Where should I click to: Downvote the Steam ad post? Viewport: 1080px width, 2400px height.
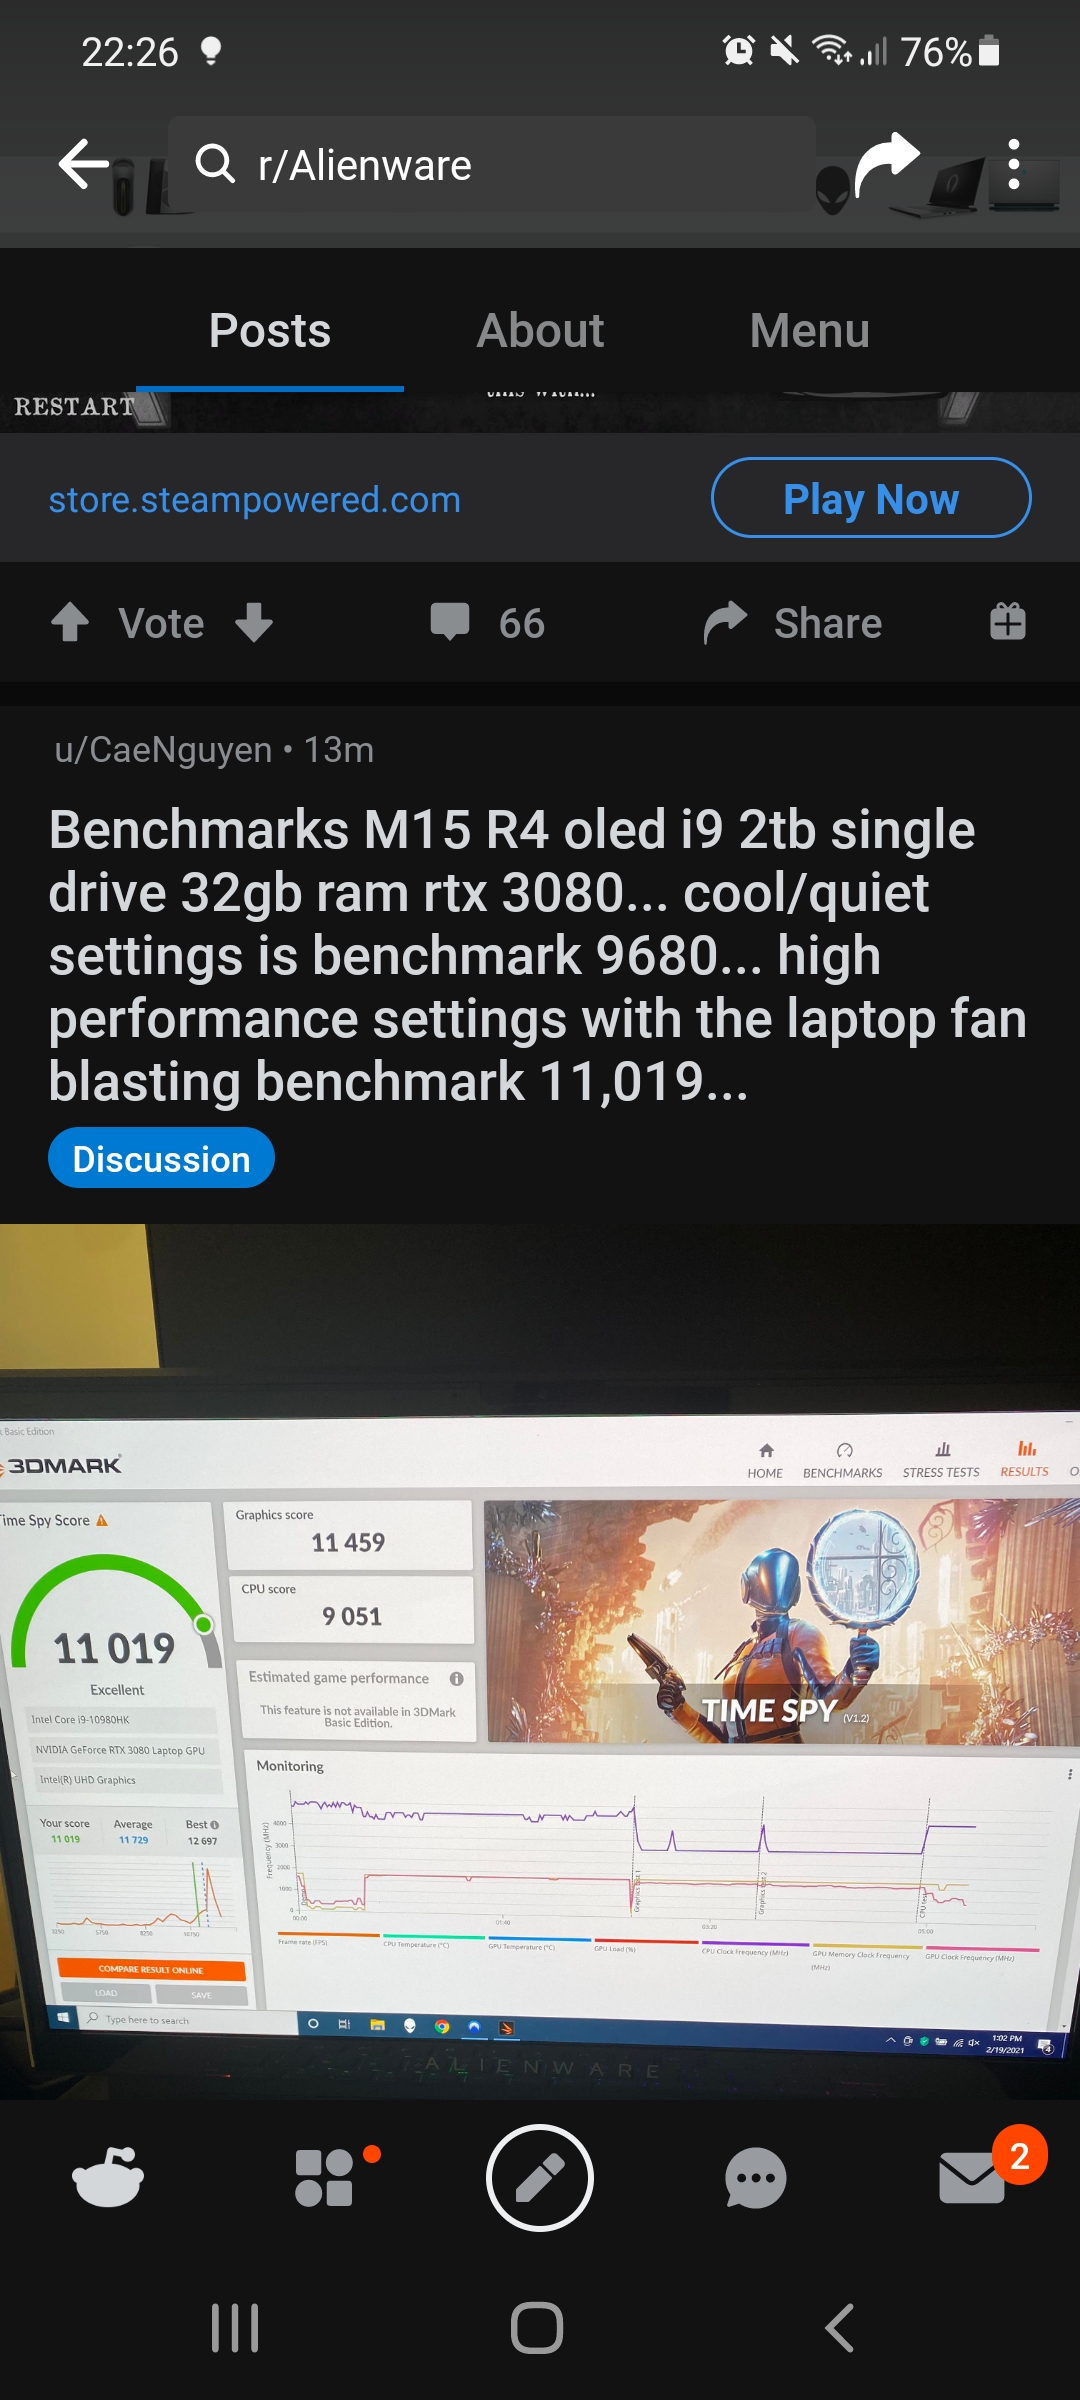(254, 622)
